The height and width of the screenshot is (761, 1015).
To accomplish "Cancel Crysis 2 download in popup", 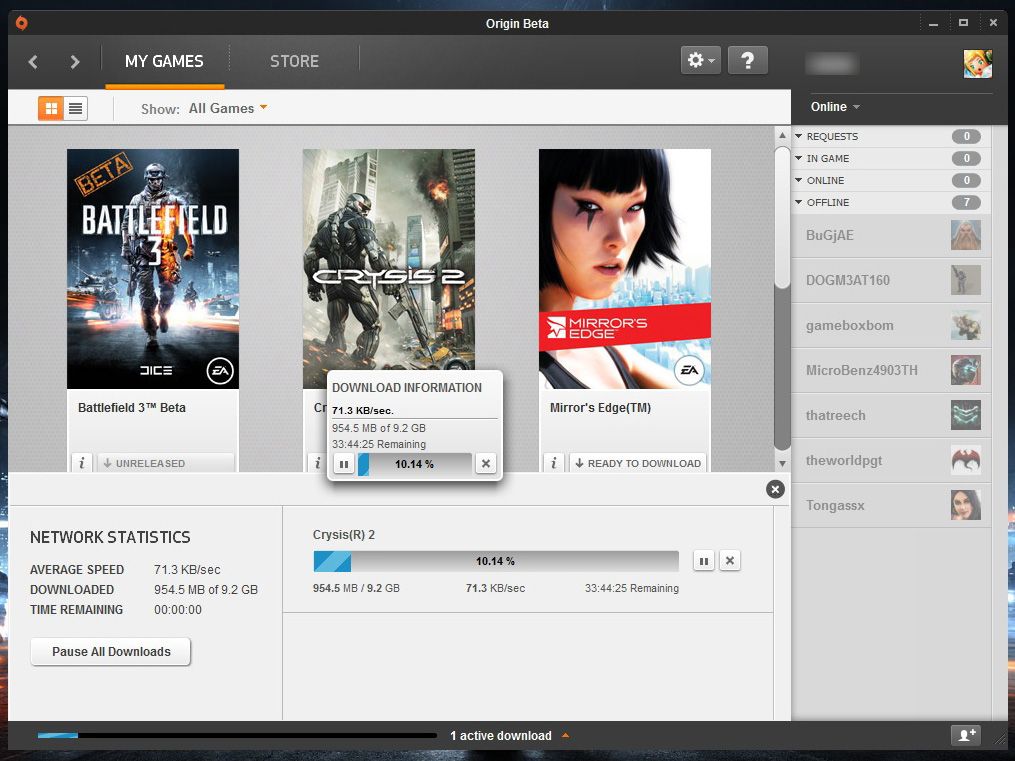I will (485, 464).
